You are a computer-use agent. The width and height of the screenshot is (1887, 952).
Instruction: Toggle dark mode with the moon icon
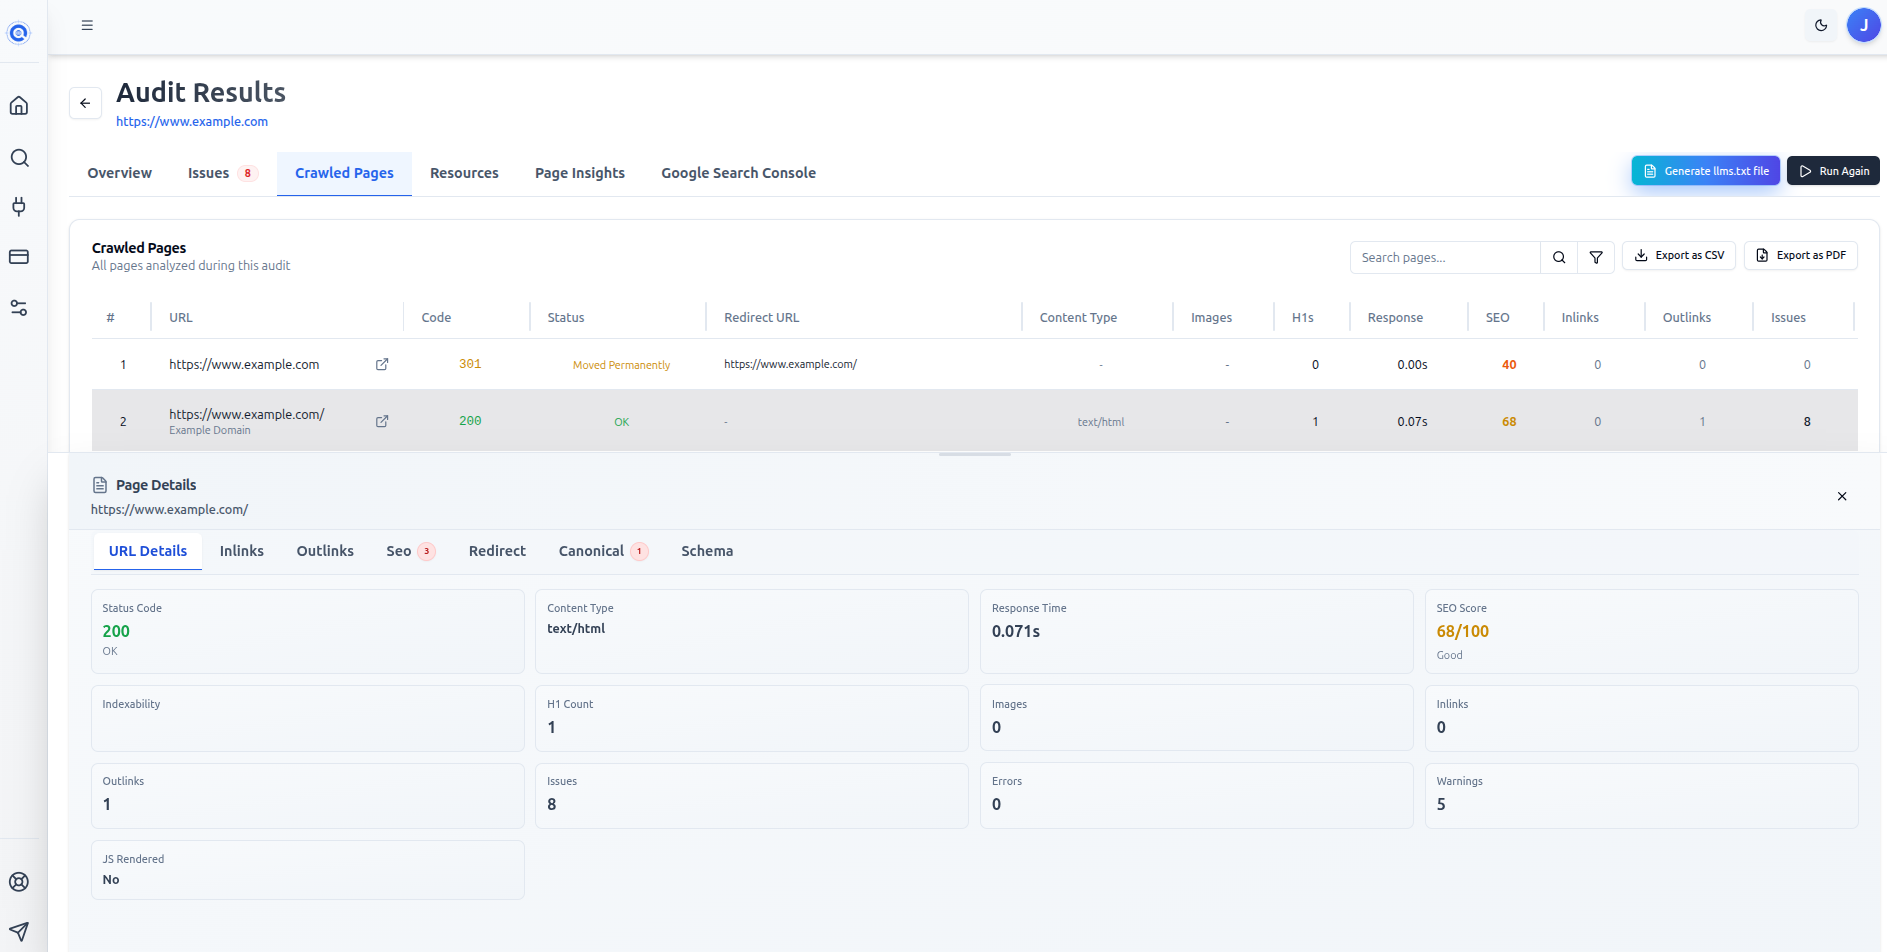(1820, 25)
